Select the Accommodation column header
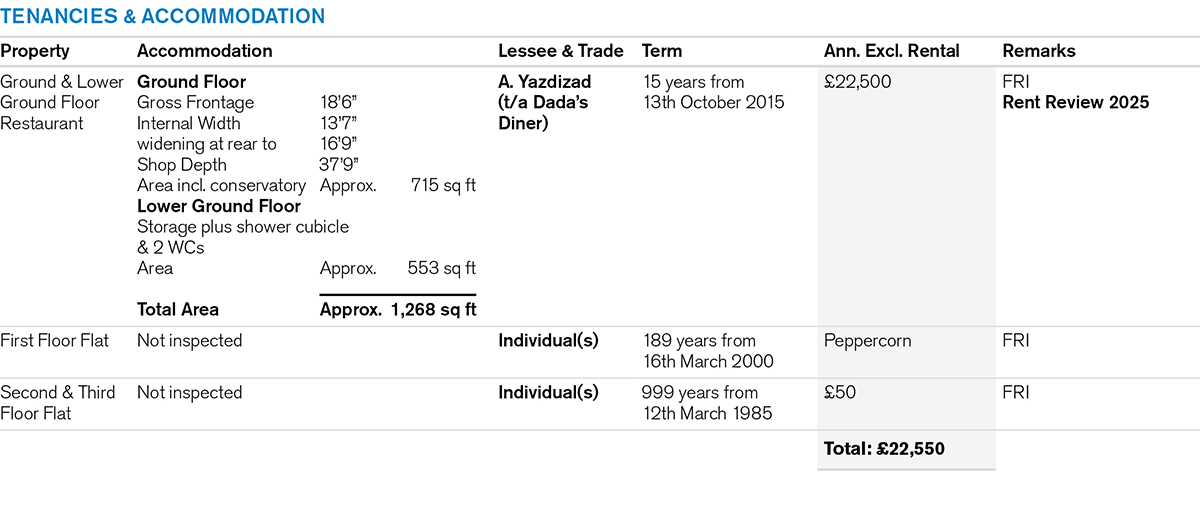The height and width of the screenshot is (520, 1200). (x=204, y=51)
